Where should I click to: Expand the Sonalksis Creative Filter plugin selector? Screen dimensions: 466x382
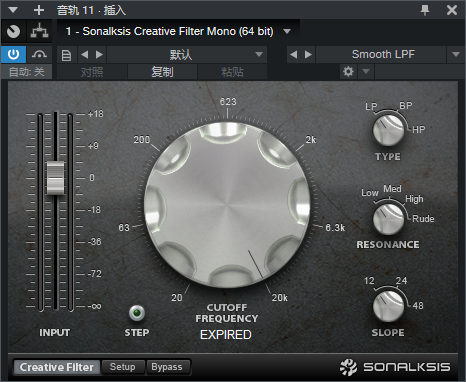287,31
